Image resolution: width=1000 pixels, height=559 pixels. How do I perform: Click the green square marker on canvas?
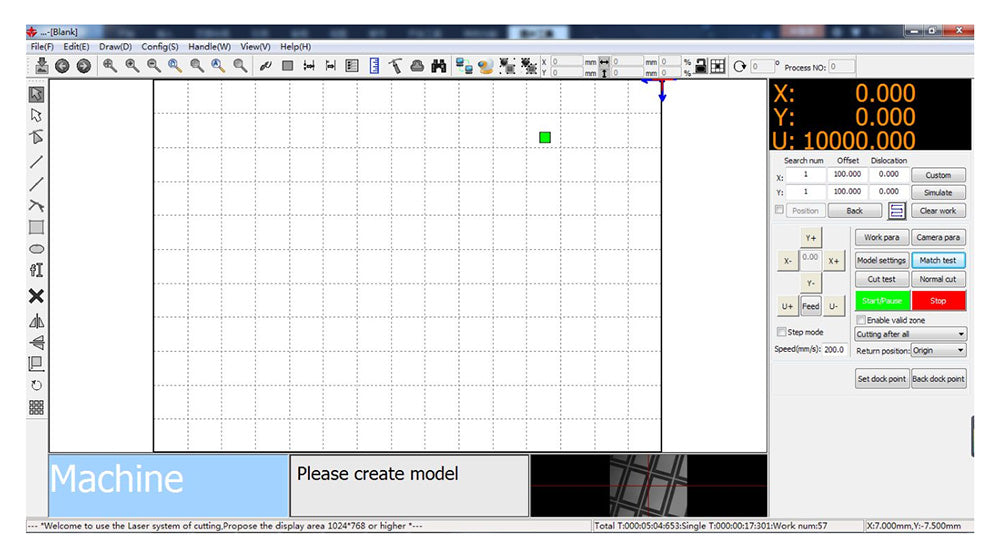[545, 137]
